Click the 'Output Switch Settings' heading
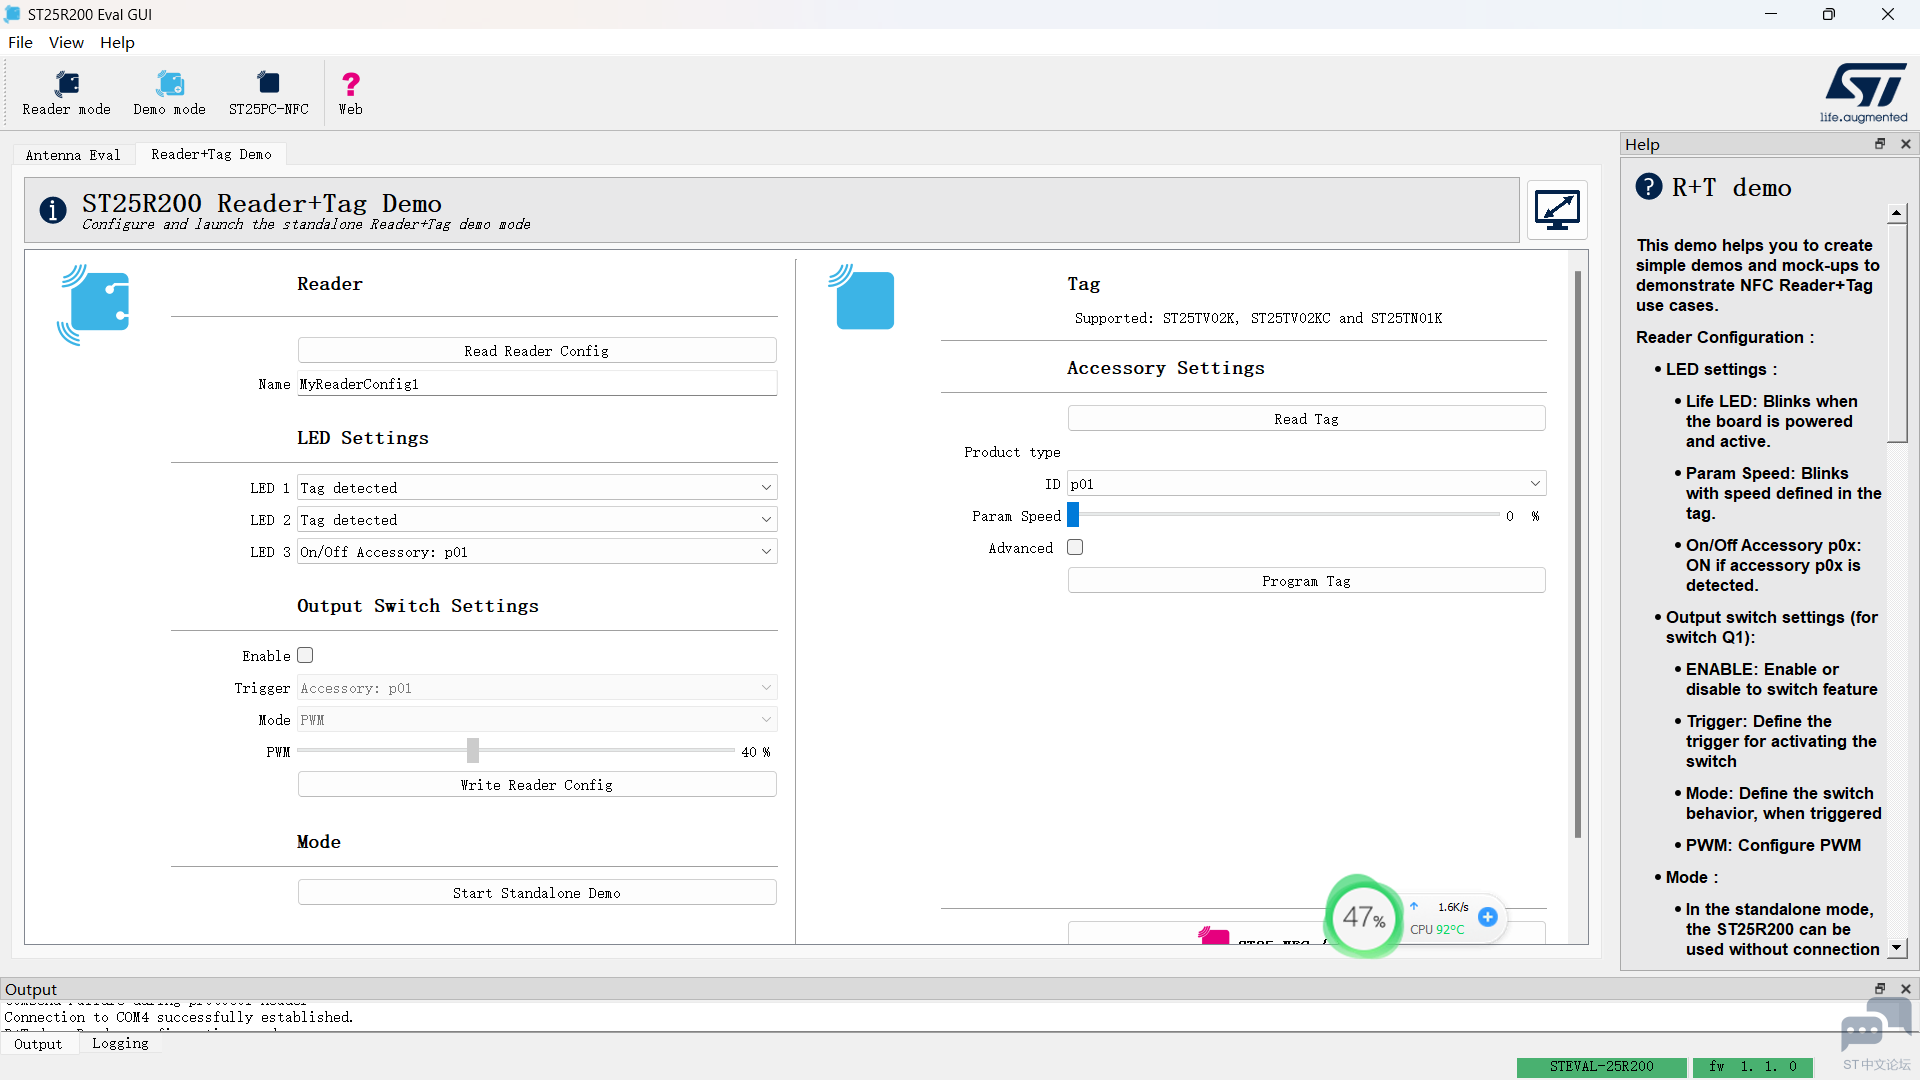Screen dimensions: 1920x1080 pos(417,606)
